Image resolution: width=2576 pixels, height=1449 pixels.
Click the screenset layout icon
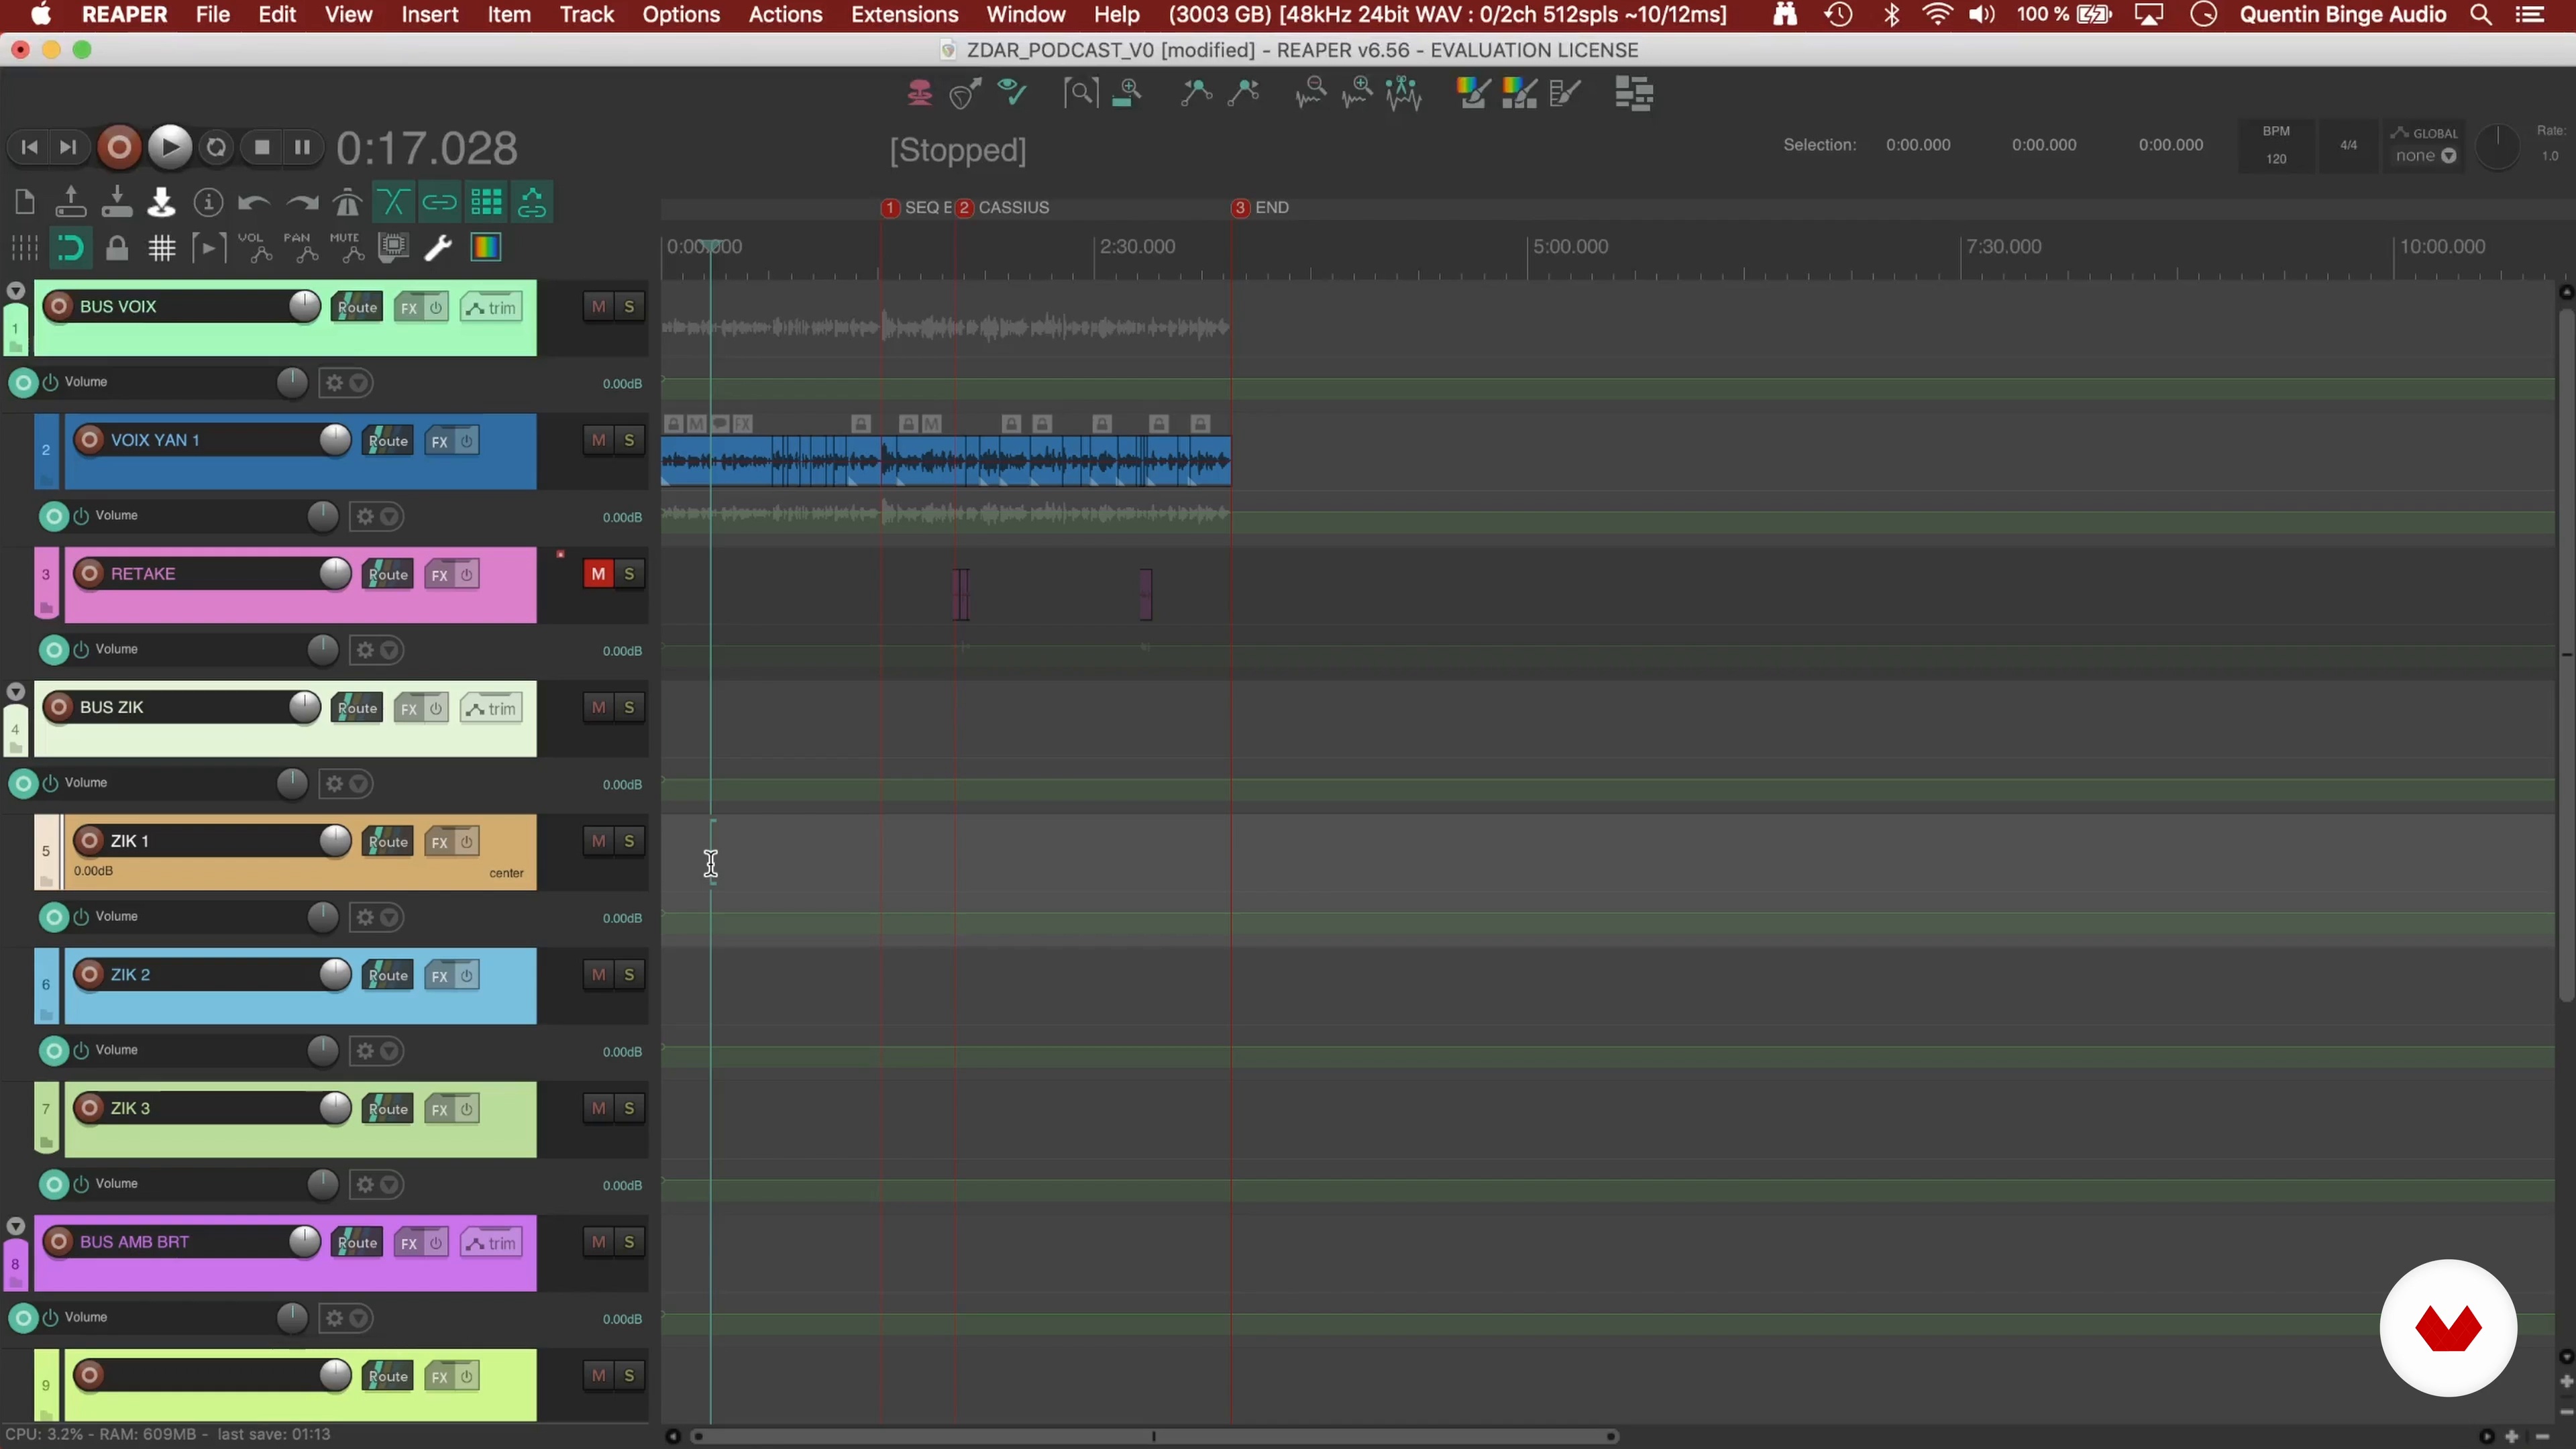pyautogui.click(x=1635, y=94)
